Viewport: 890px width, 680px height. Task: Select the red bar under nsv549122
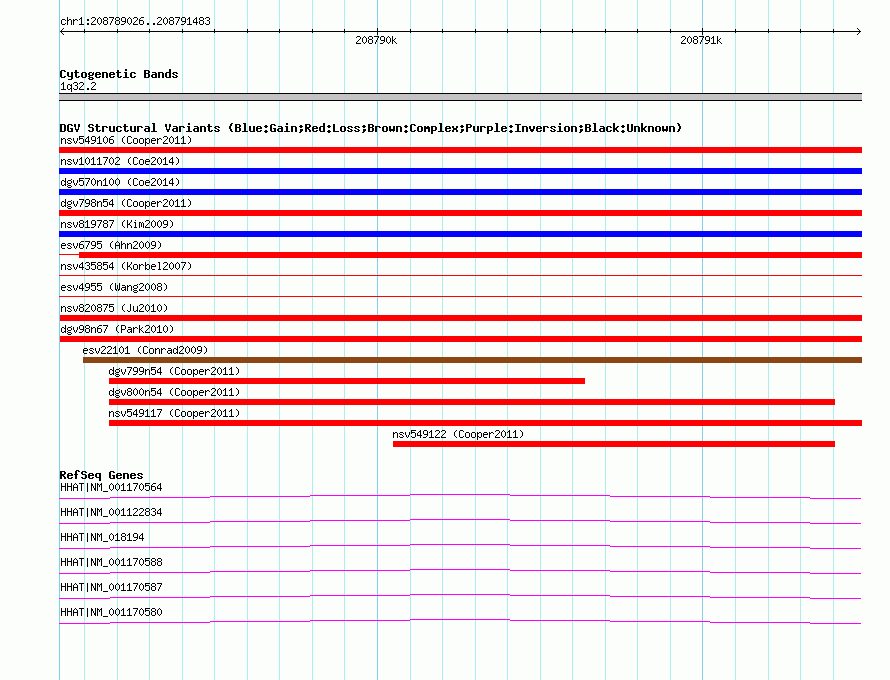pyautogui.click(x=614, y=444)
